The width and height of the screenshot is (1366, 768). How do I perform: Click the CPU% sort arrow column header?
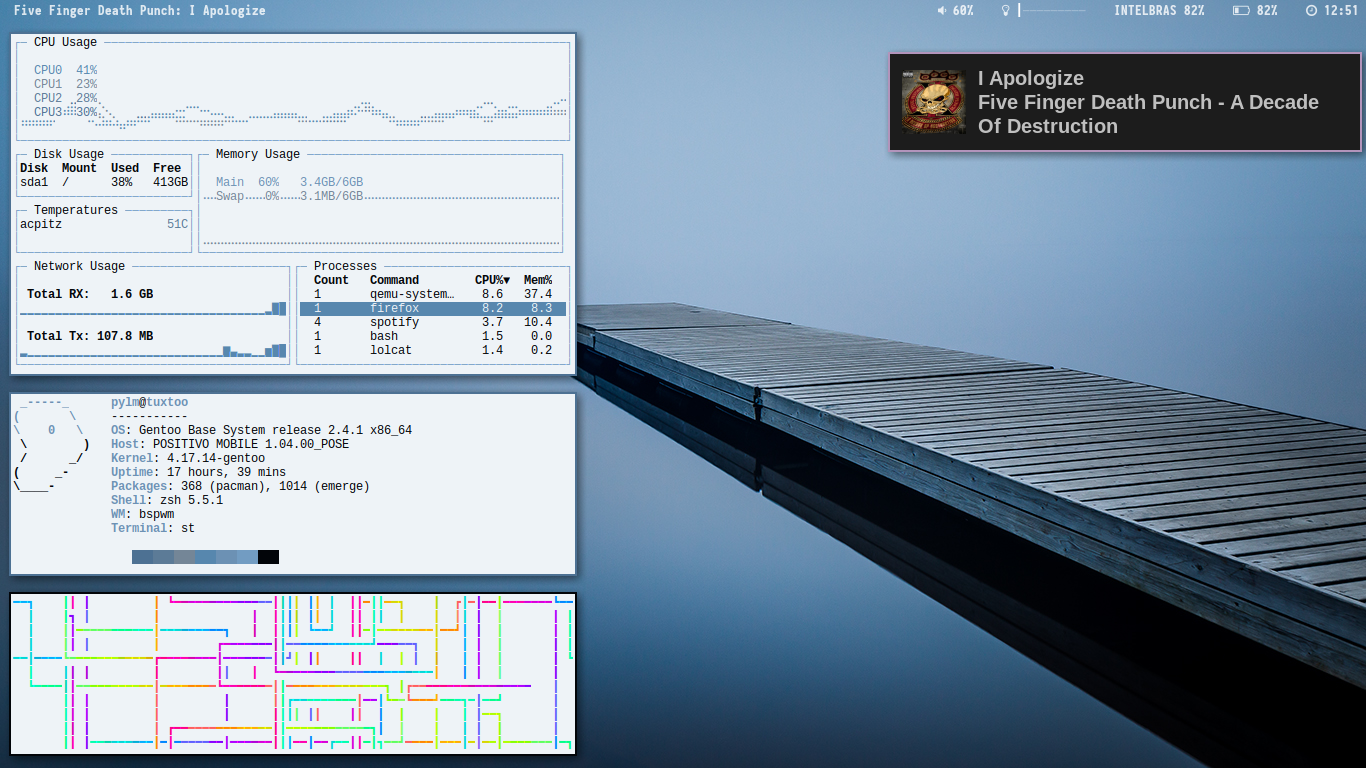pyautogui.click(x=492, y=280)
